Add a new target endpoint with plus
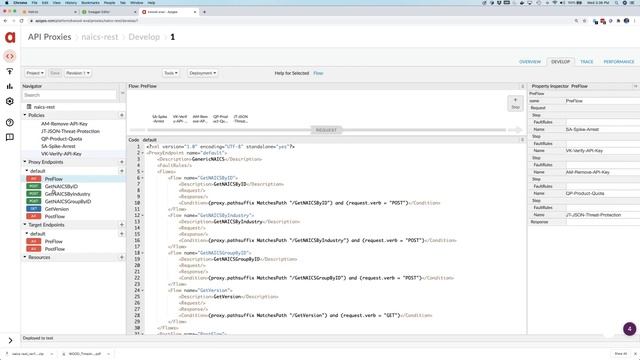Image resolution: width=640 pixels, height=360 pixels. [x=122, y=224]
